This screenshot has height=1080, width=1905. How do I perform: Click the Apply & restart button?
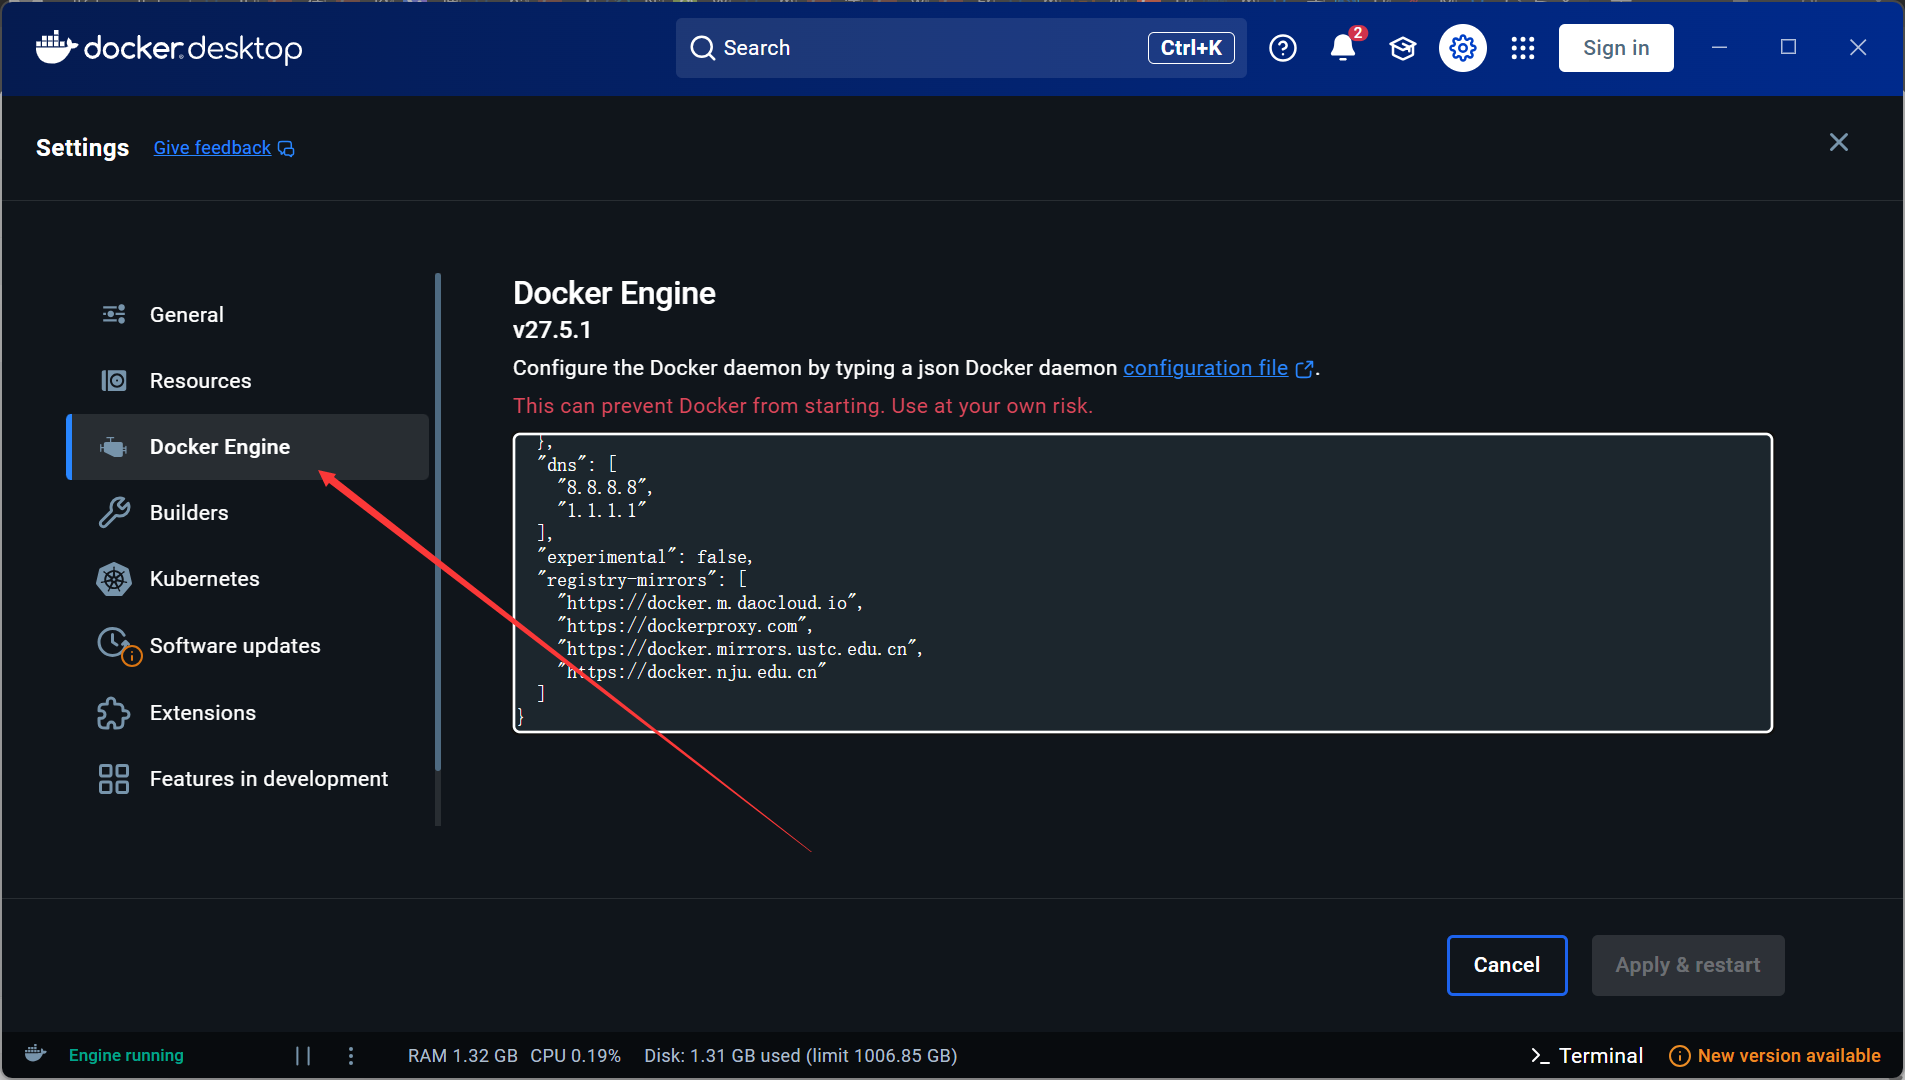1688,965
